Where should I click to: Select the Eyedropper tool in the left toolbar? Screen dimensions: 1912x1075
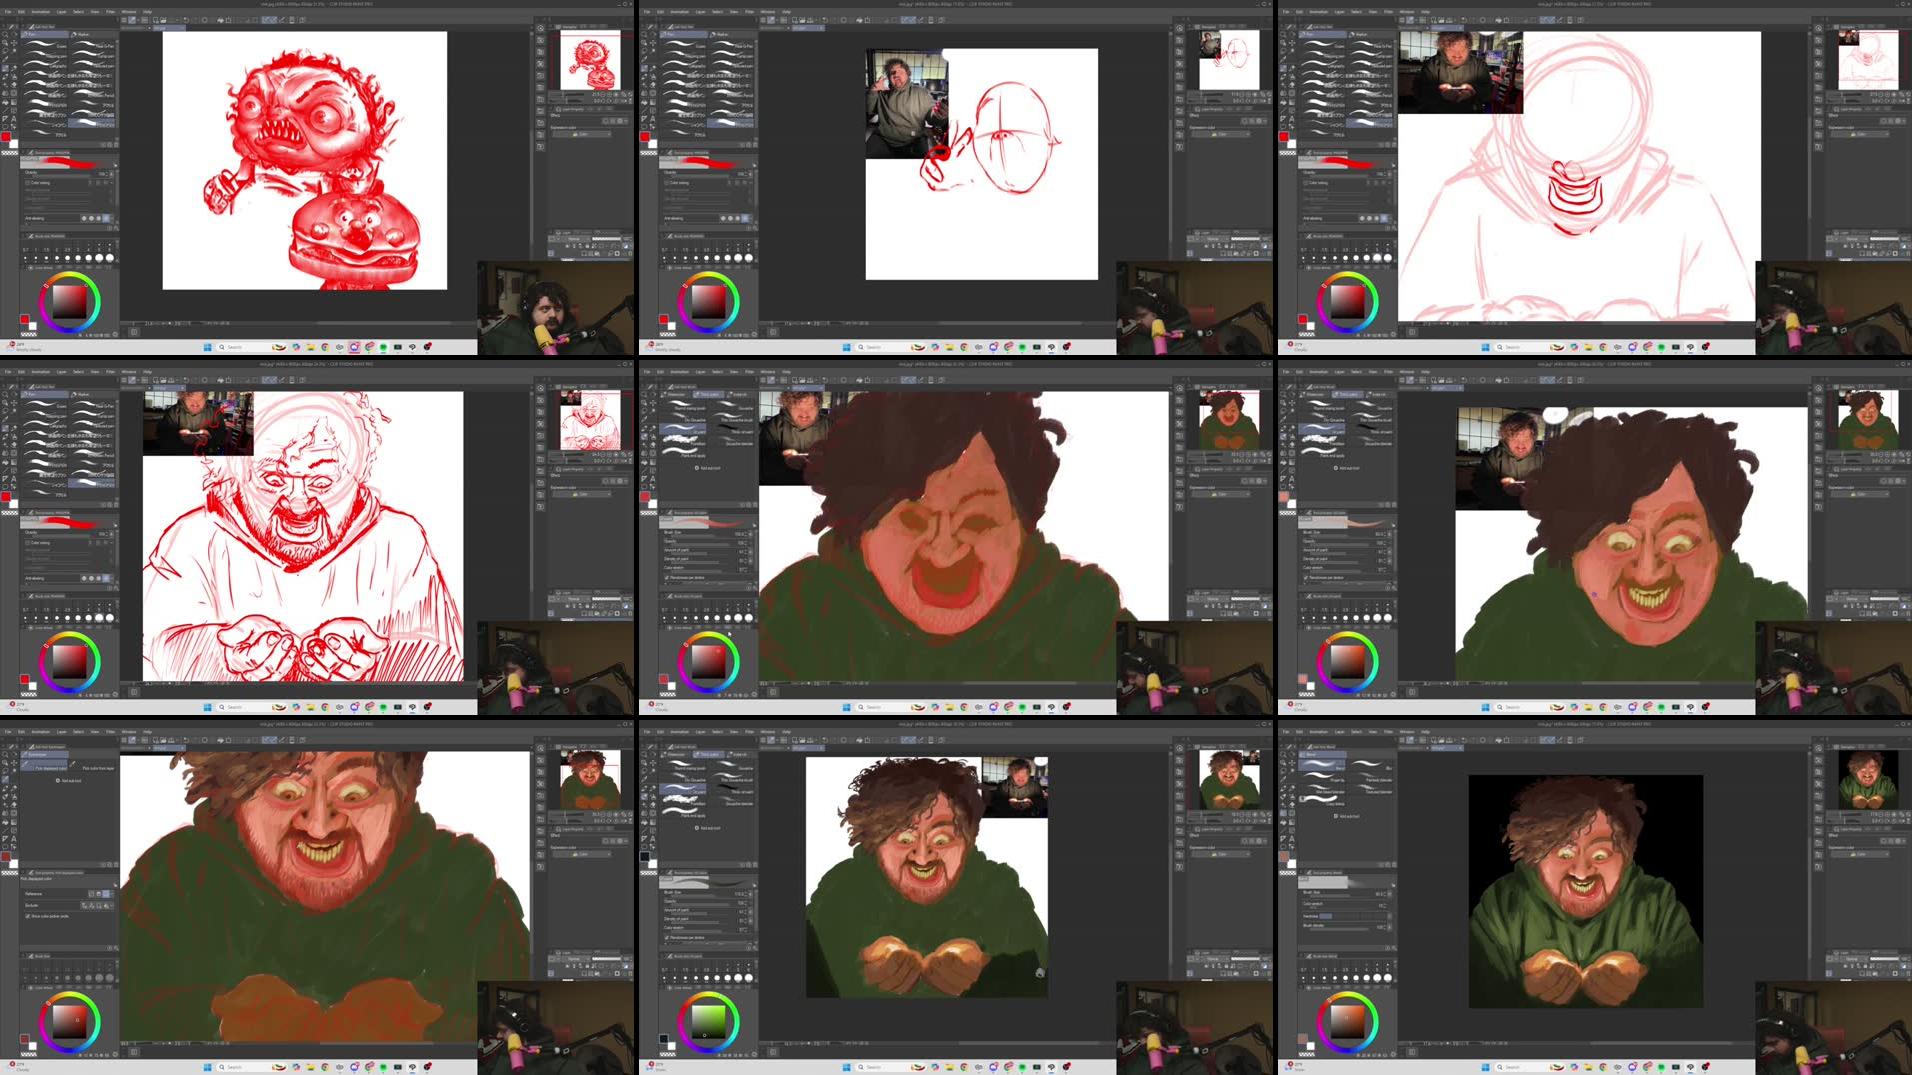(x=4, y=60)
